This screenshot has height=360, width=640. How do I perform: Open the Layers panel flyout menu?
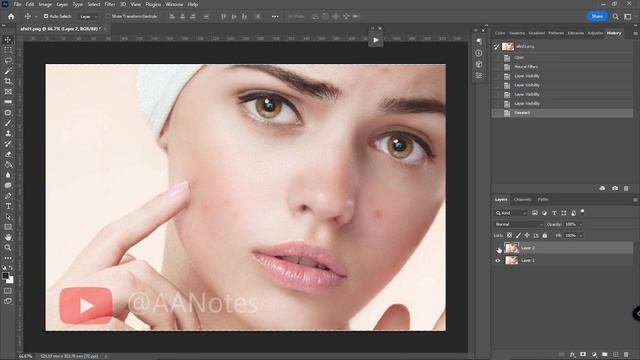pos(635,200)
